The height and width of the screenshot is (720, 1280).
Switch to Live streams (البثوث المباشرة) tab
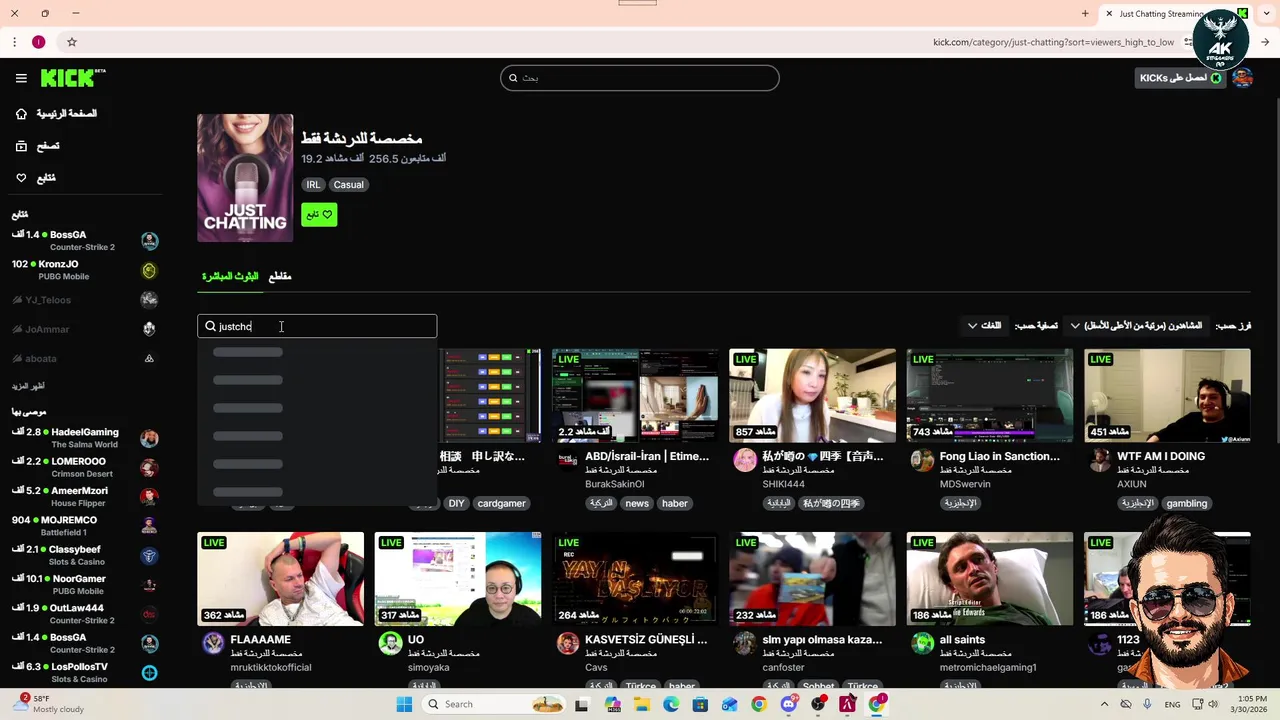click(230, 276)
